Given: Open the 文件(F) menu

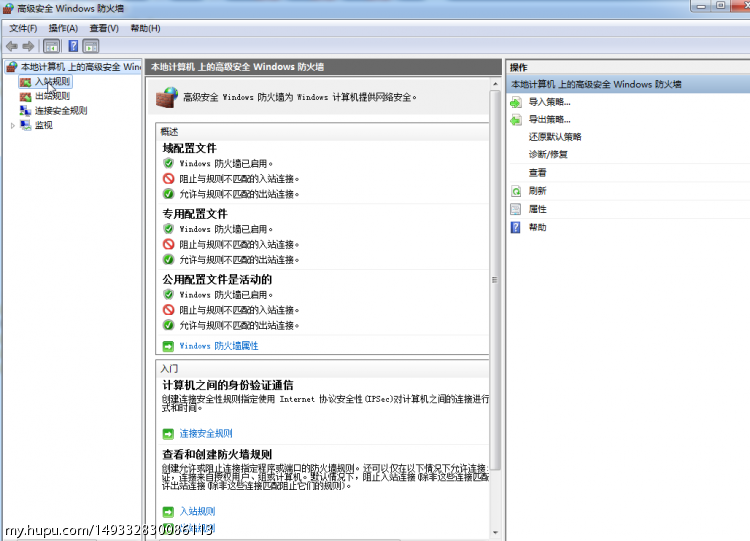Looking at the screenshot, I should 23,28.
